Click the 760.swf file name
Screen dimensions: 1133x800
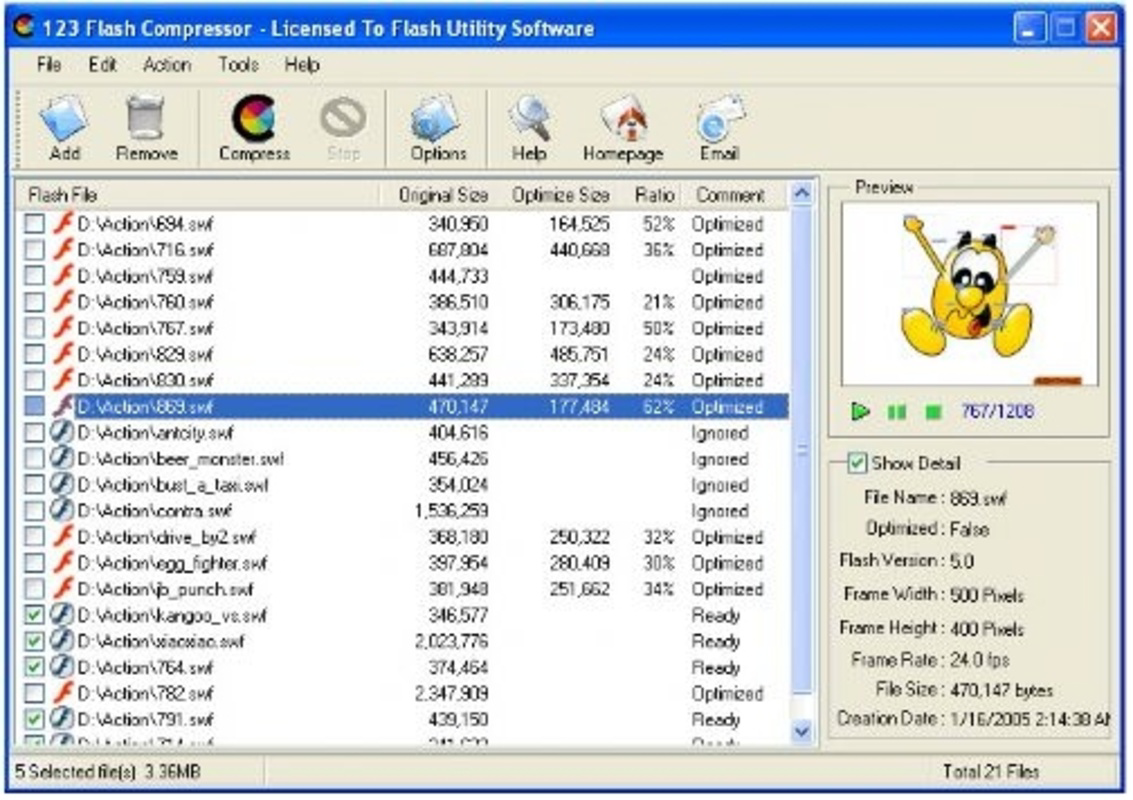click(145, 301)
